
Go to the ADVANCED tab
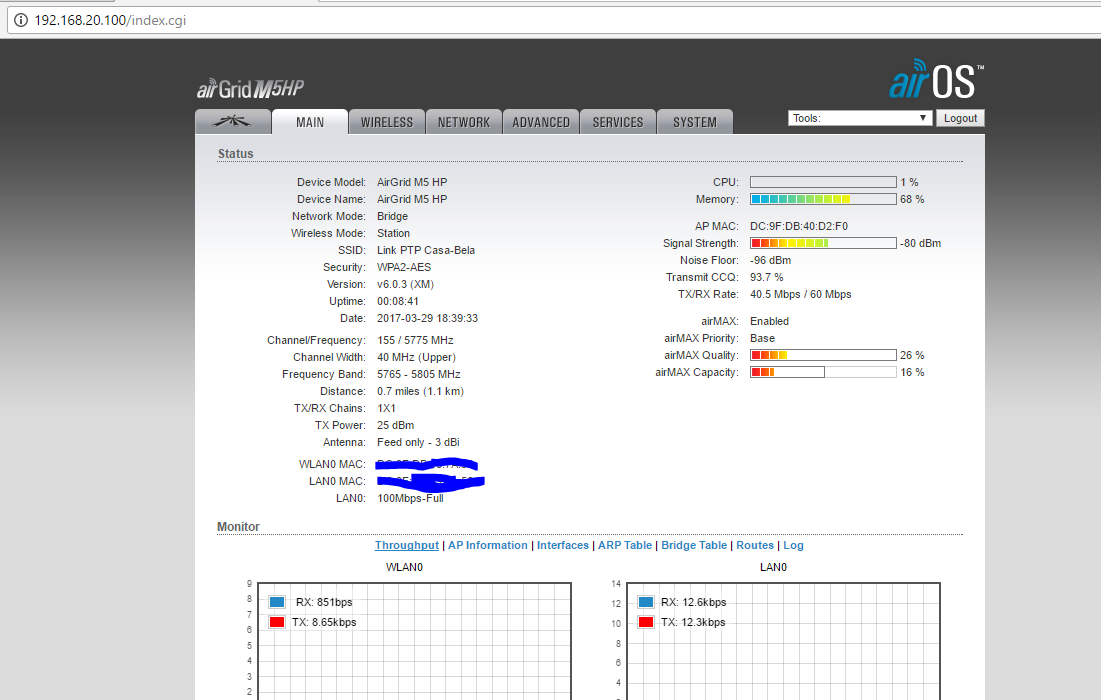click(541, 122)
